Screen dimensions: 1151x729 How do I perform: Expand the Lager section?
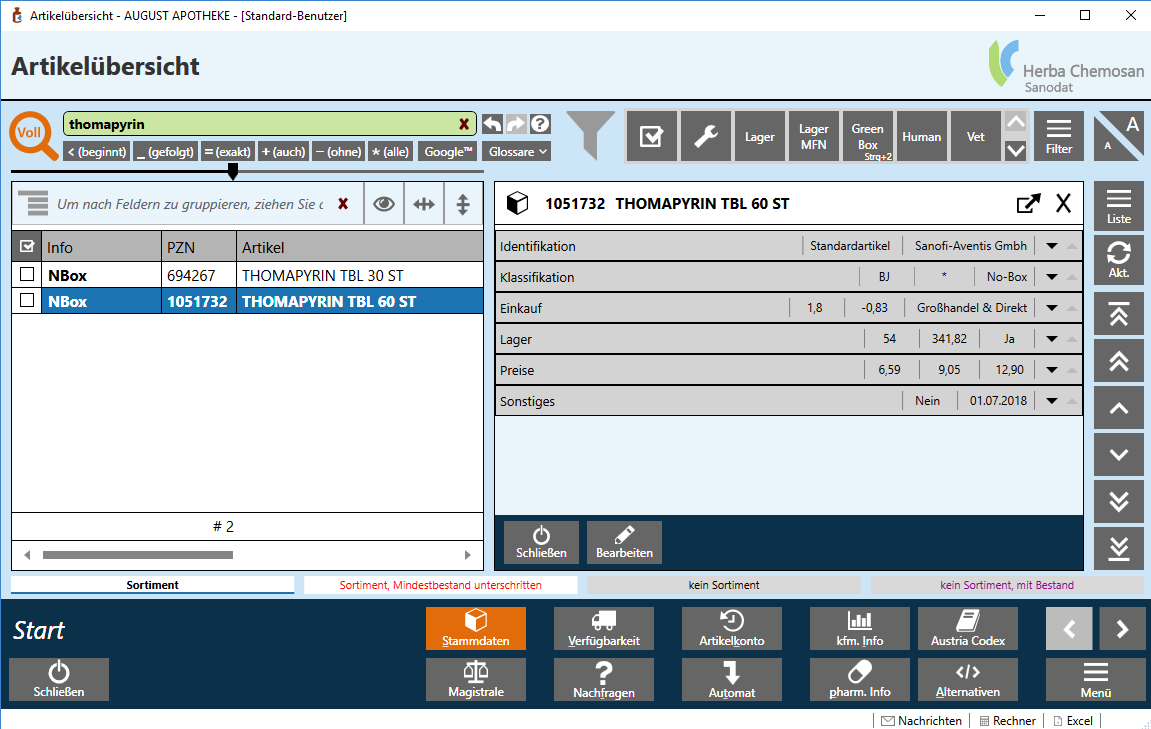tap(1052, 338)
